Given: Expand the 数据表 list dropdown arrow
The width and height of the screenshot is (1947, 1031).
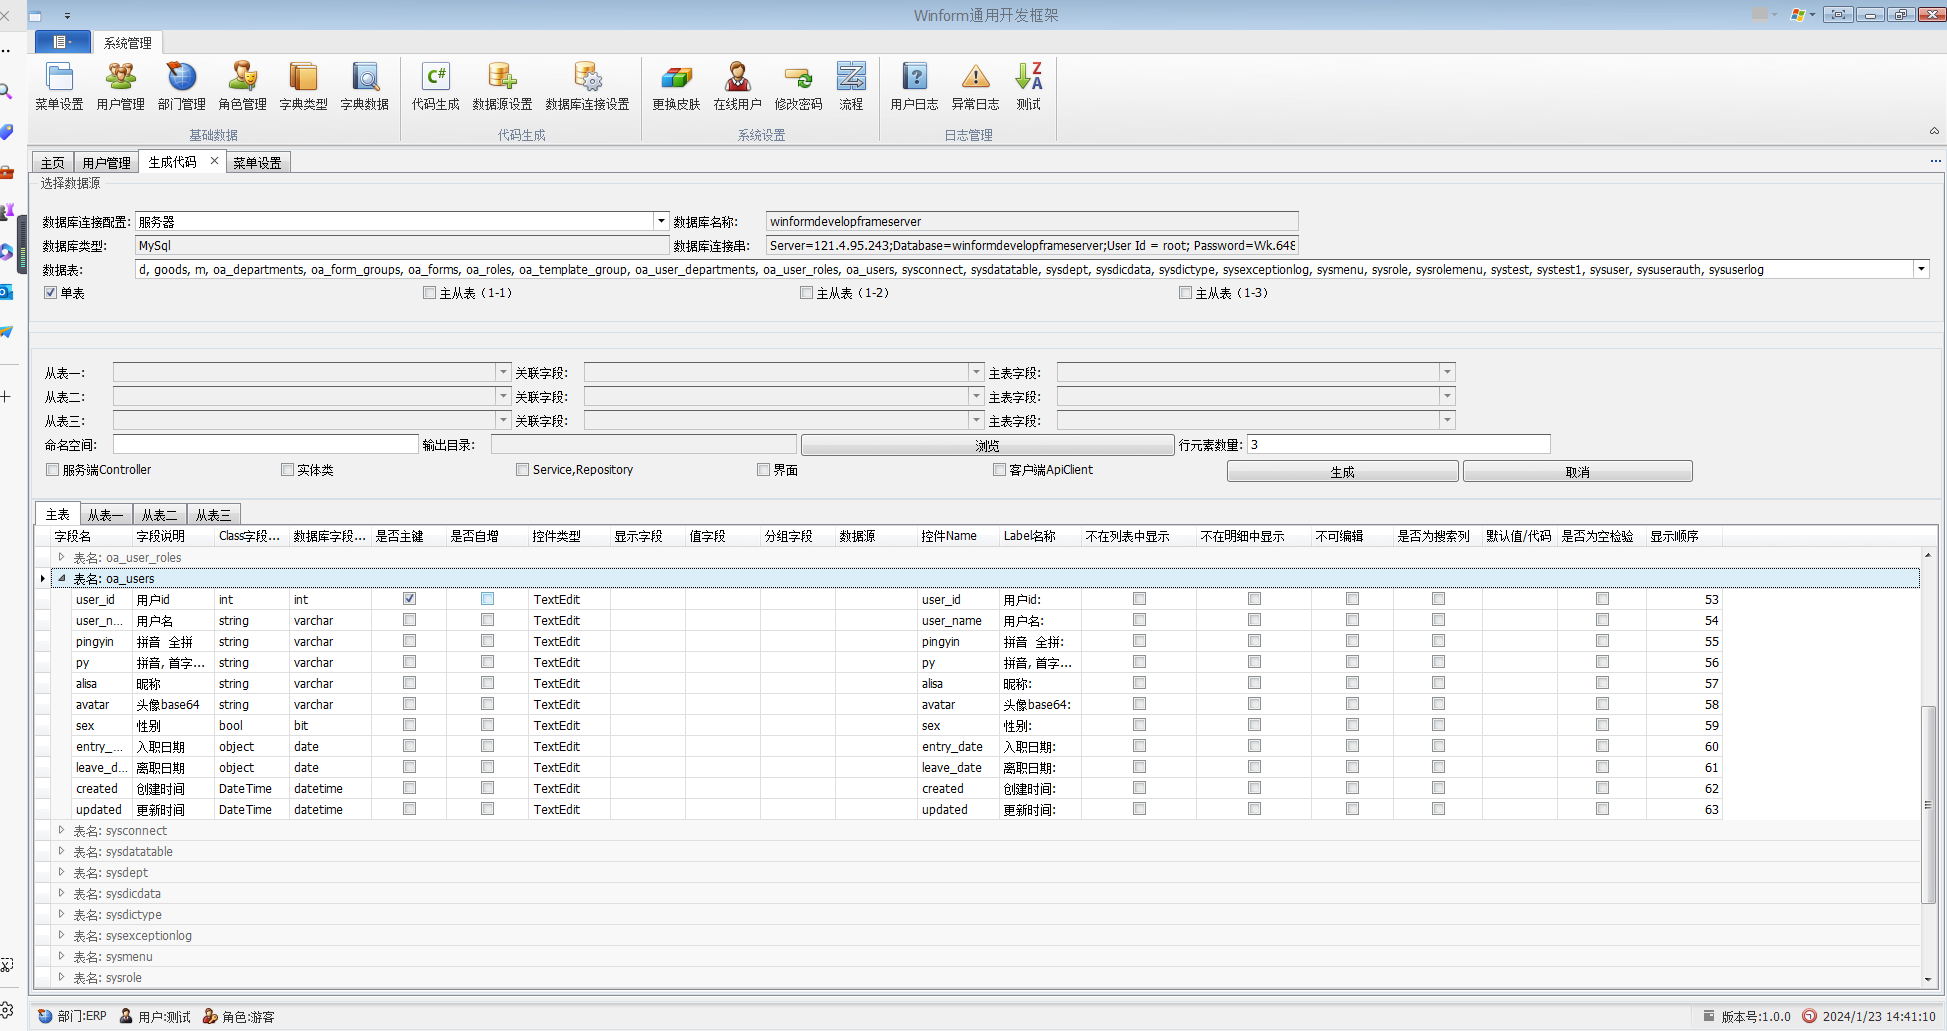Looking at the screenshot, I should tap(1920, 269).
